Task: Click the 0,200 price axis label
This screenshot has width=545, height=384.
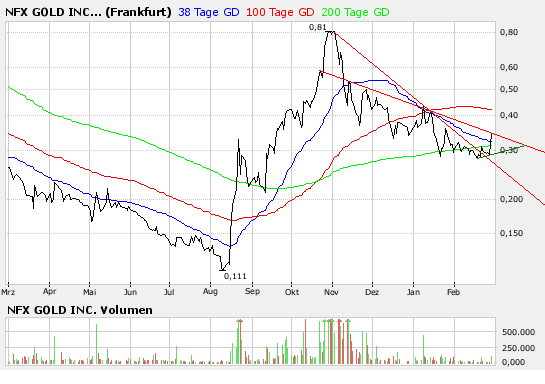Action: click(511, 199)
